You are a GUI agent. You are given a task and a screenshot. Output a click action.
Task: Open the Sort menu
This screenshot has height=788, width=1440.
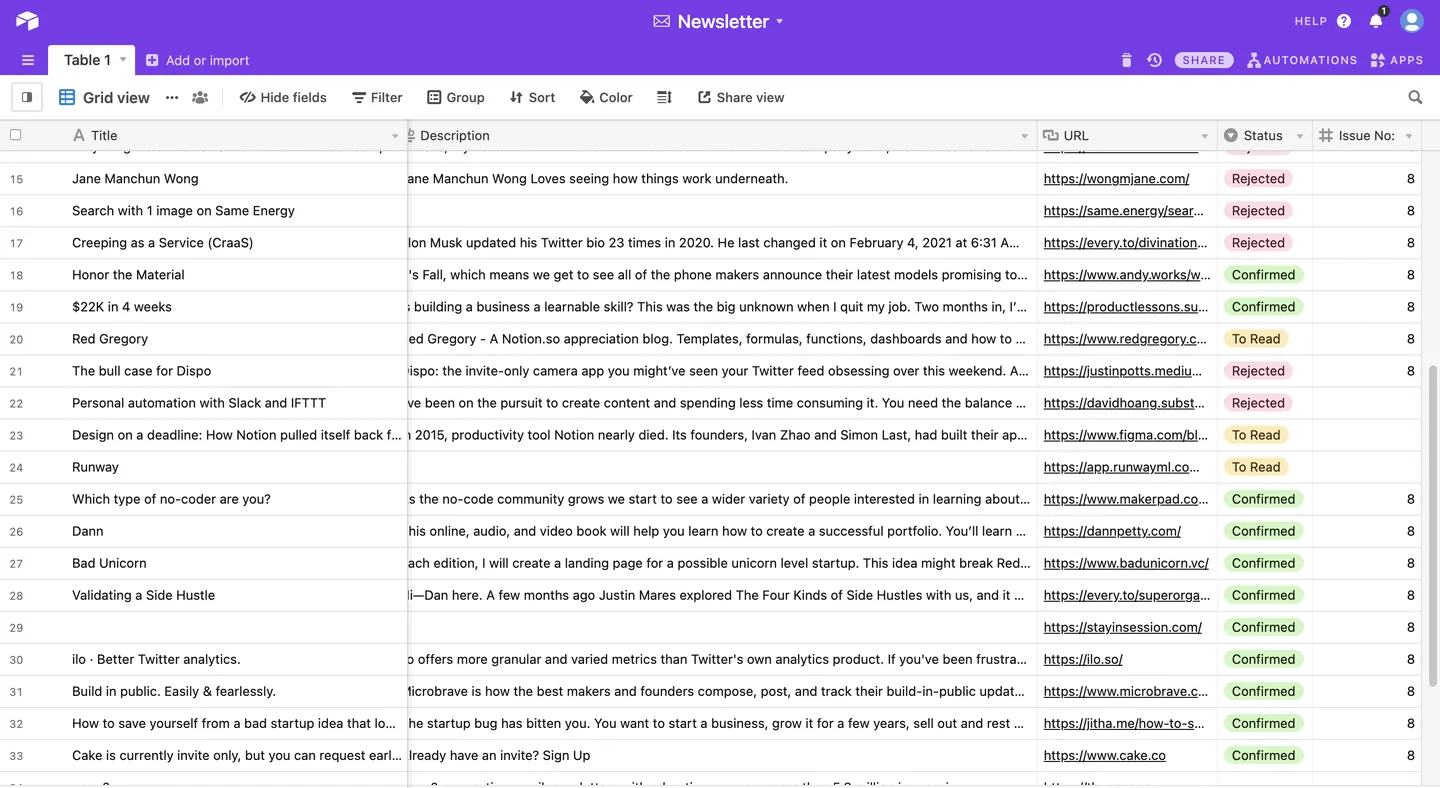[x=532, y=97]
